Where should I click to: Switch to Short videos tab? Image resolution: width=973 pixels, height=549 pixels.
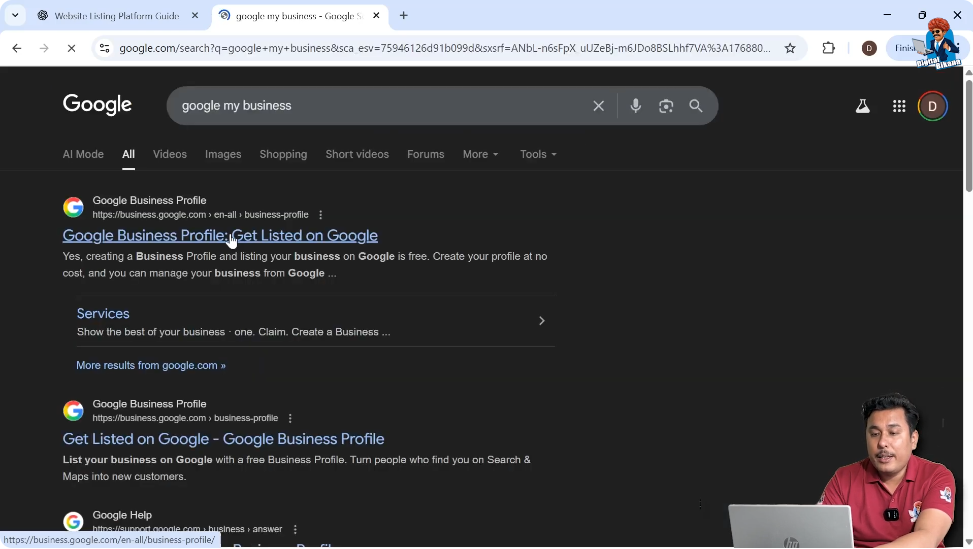coord(357,154)
